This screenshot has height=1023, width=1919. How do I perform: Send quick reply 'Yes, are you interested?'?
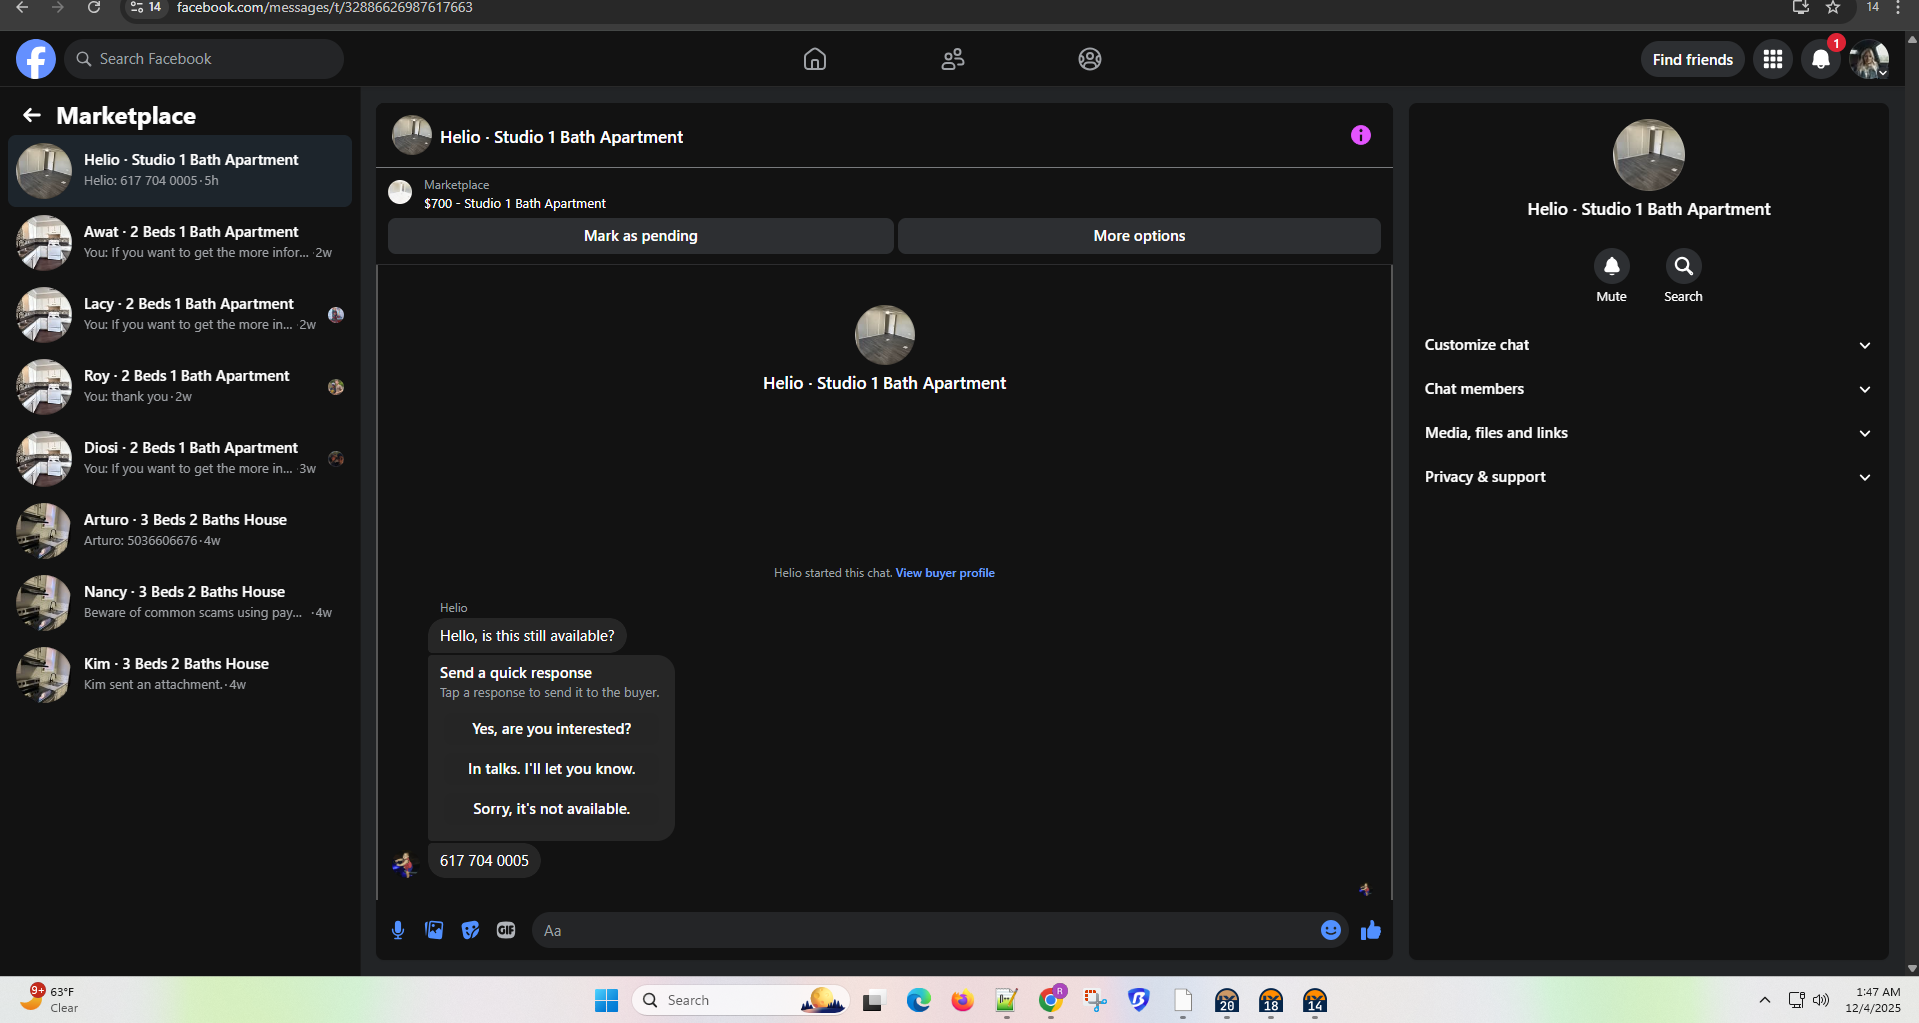(x=551, y=729)
